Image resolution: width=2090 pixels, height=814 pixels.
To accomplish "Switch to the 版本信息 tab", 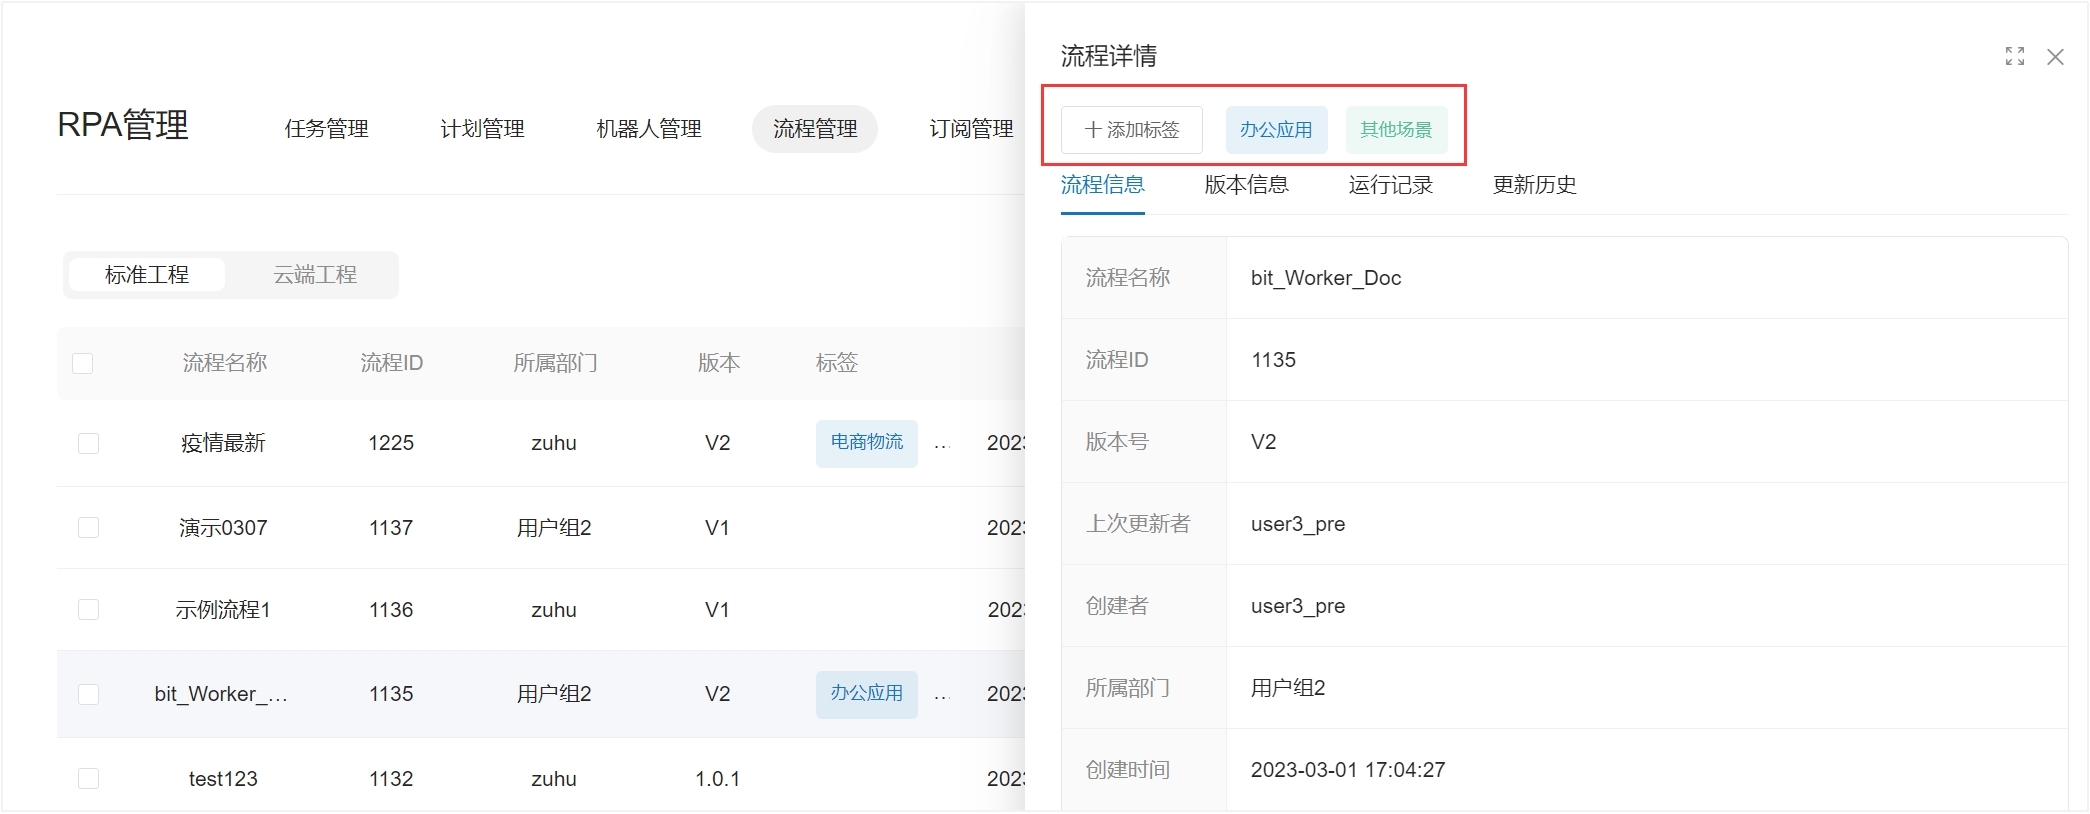I will (x=1246, y=185).
